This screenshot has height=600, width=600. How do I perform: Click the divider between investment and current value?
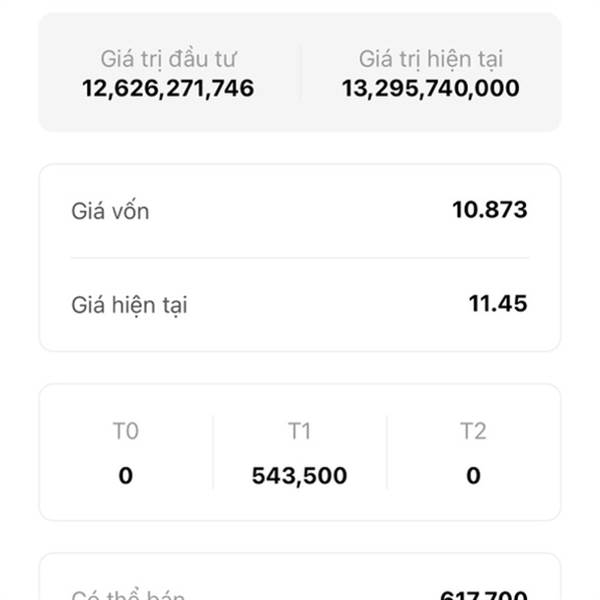click(300, 73)
